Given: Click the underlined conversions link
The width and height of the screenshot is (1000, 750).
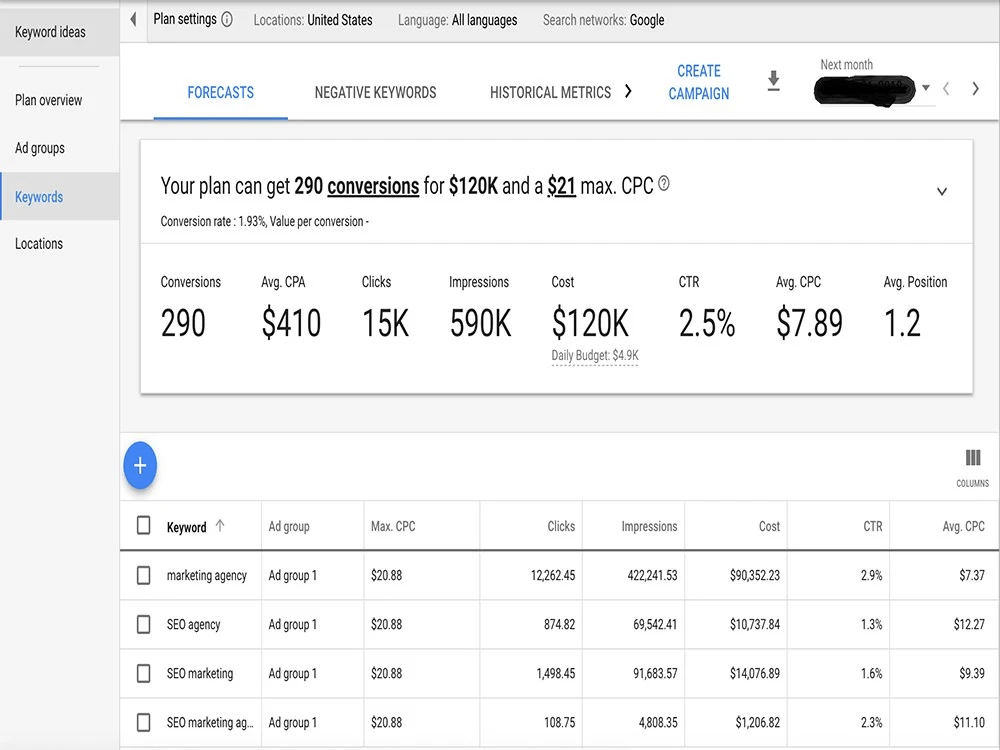Looking at the screenshot, I should (x=373, y=186).
